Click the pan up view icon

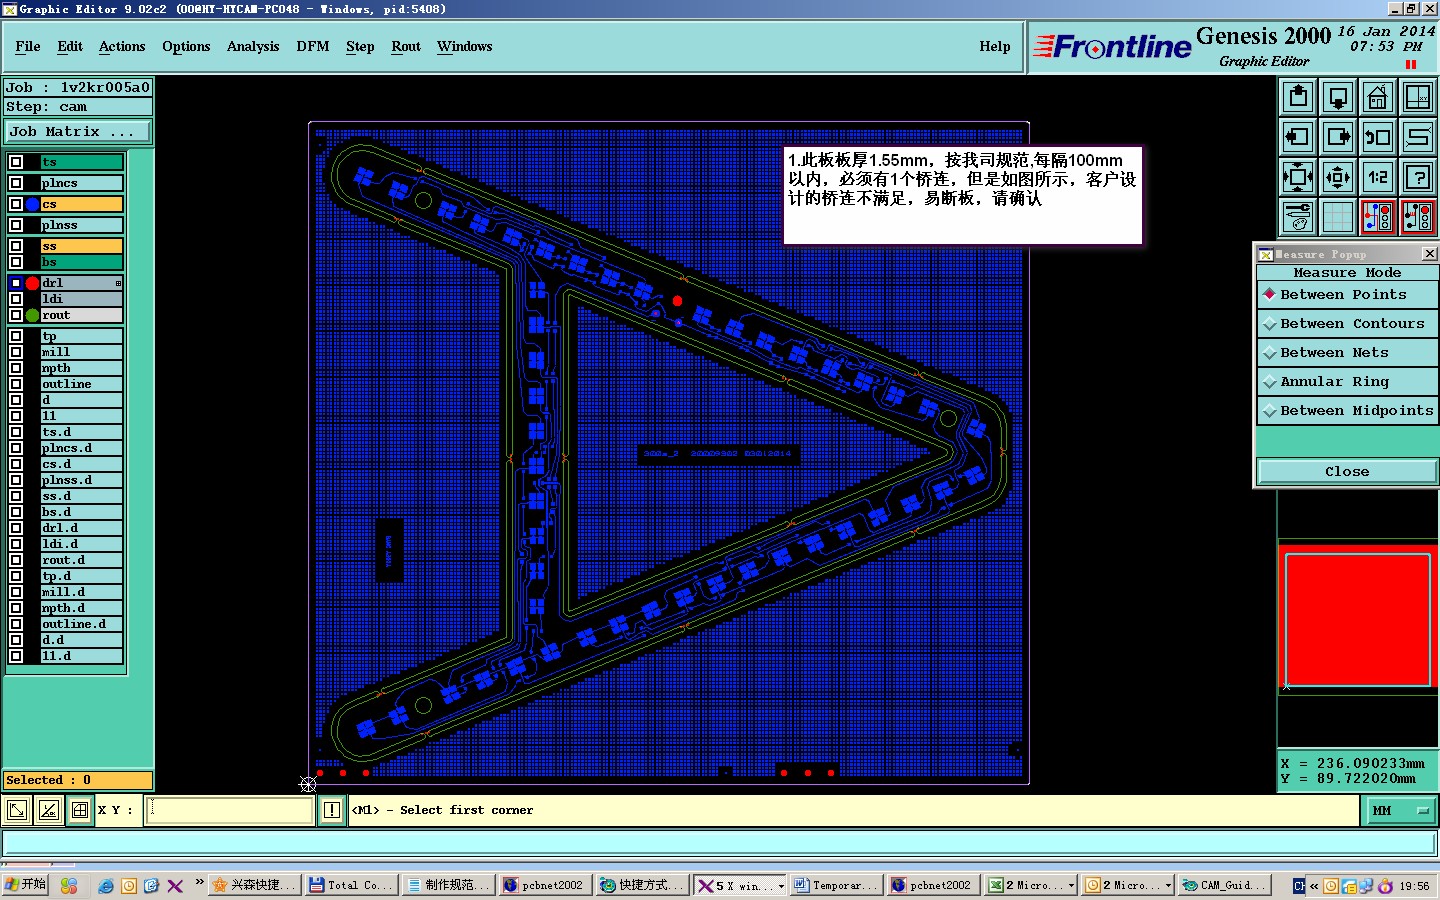1298,97
